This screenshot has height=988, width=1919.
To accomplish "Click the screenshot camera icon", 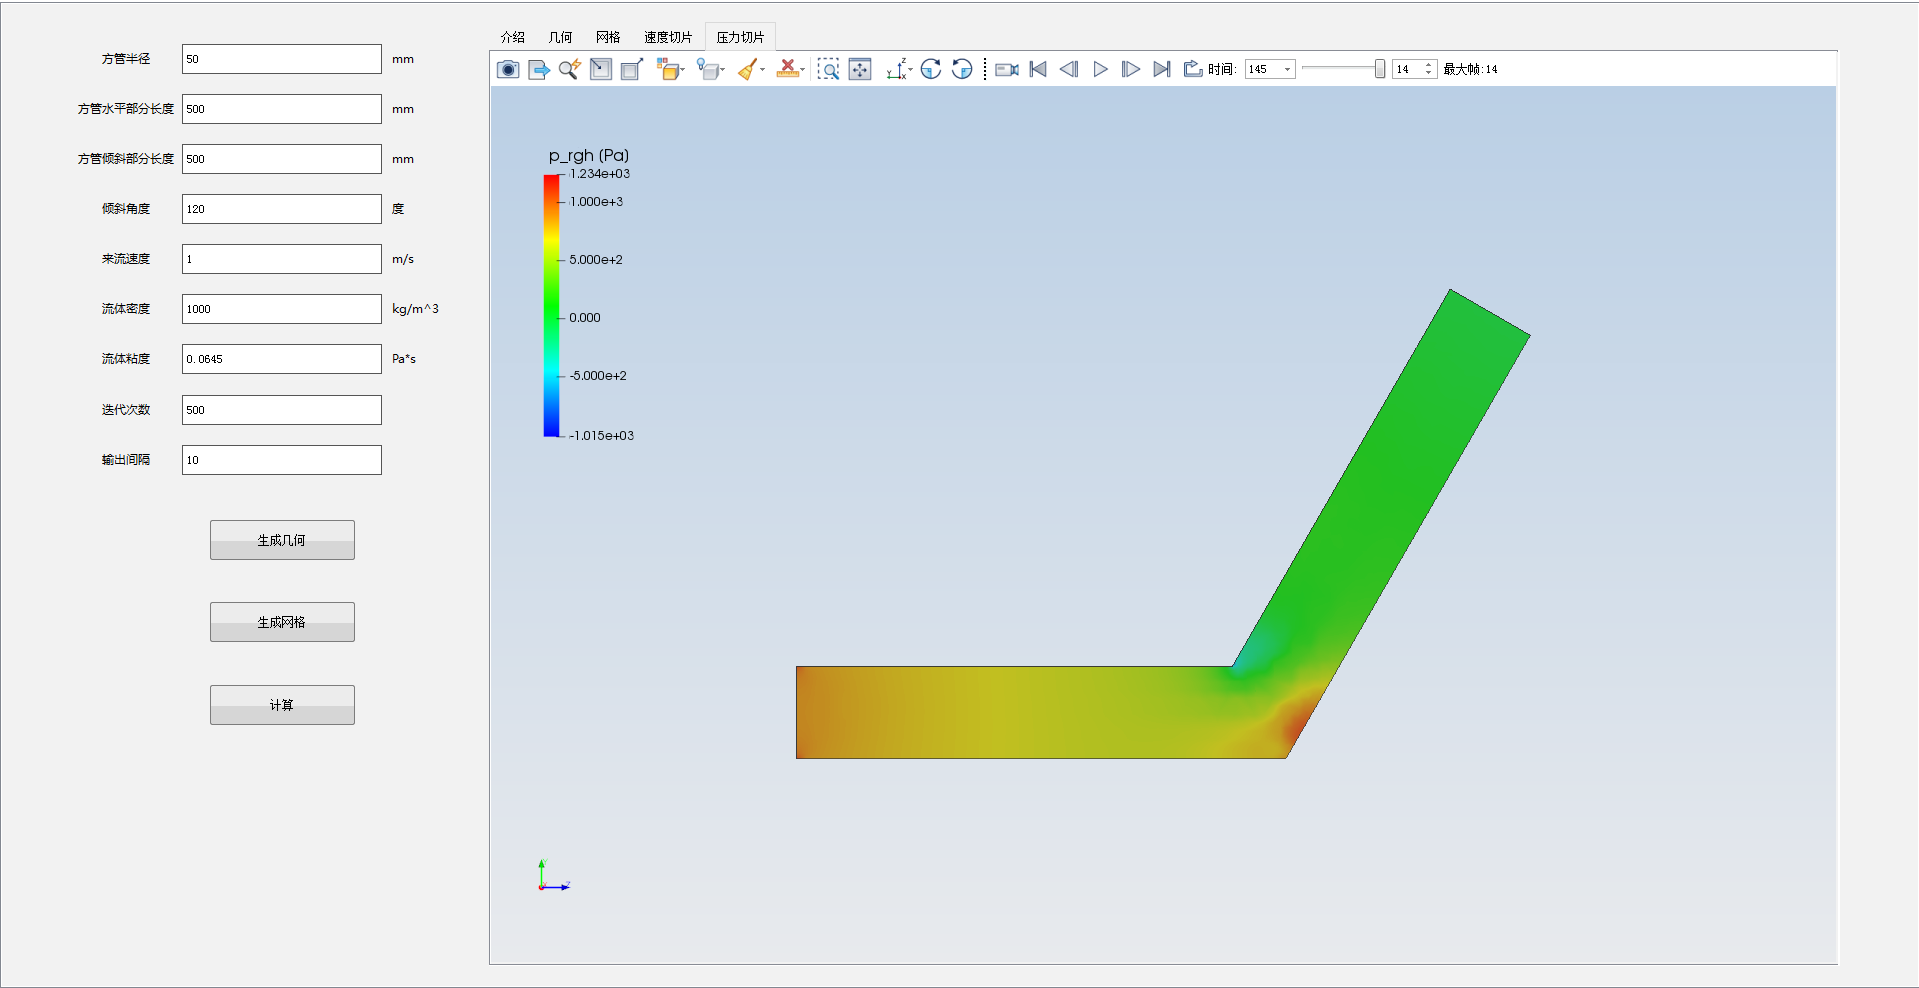I will (x=508, y=69).
